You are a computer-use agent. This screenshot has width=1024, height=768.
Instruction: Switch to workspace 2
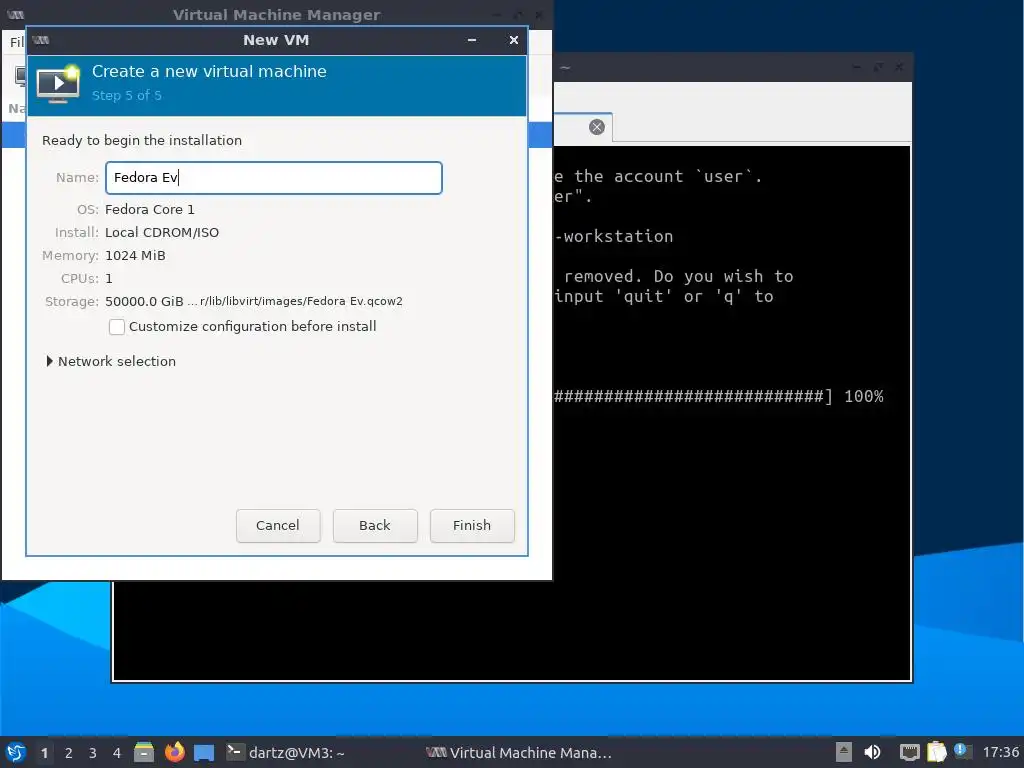click(x=69, y=753)
